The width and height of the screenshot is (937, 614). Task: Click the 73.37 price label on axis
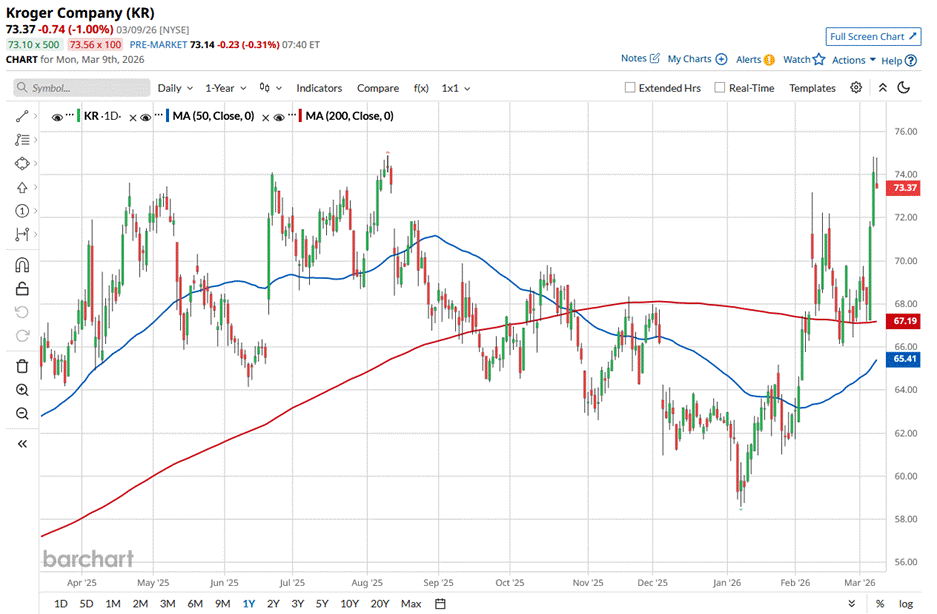pos(905,188)
